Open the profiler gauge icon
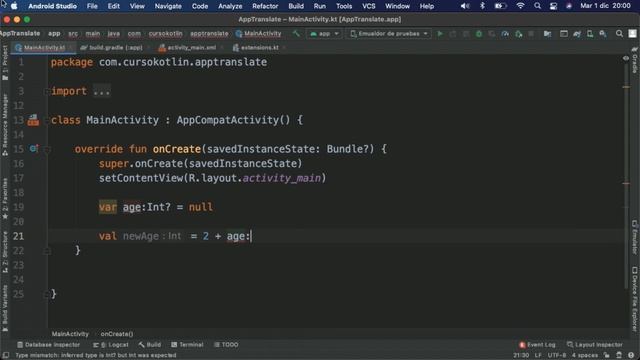This screenshot has width=640, height=360. [x=505, y=34]
